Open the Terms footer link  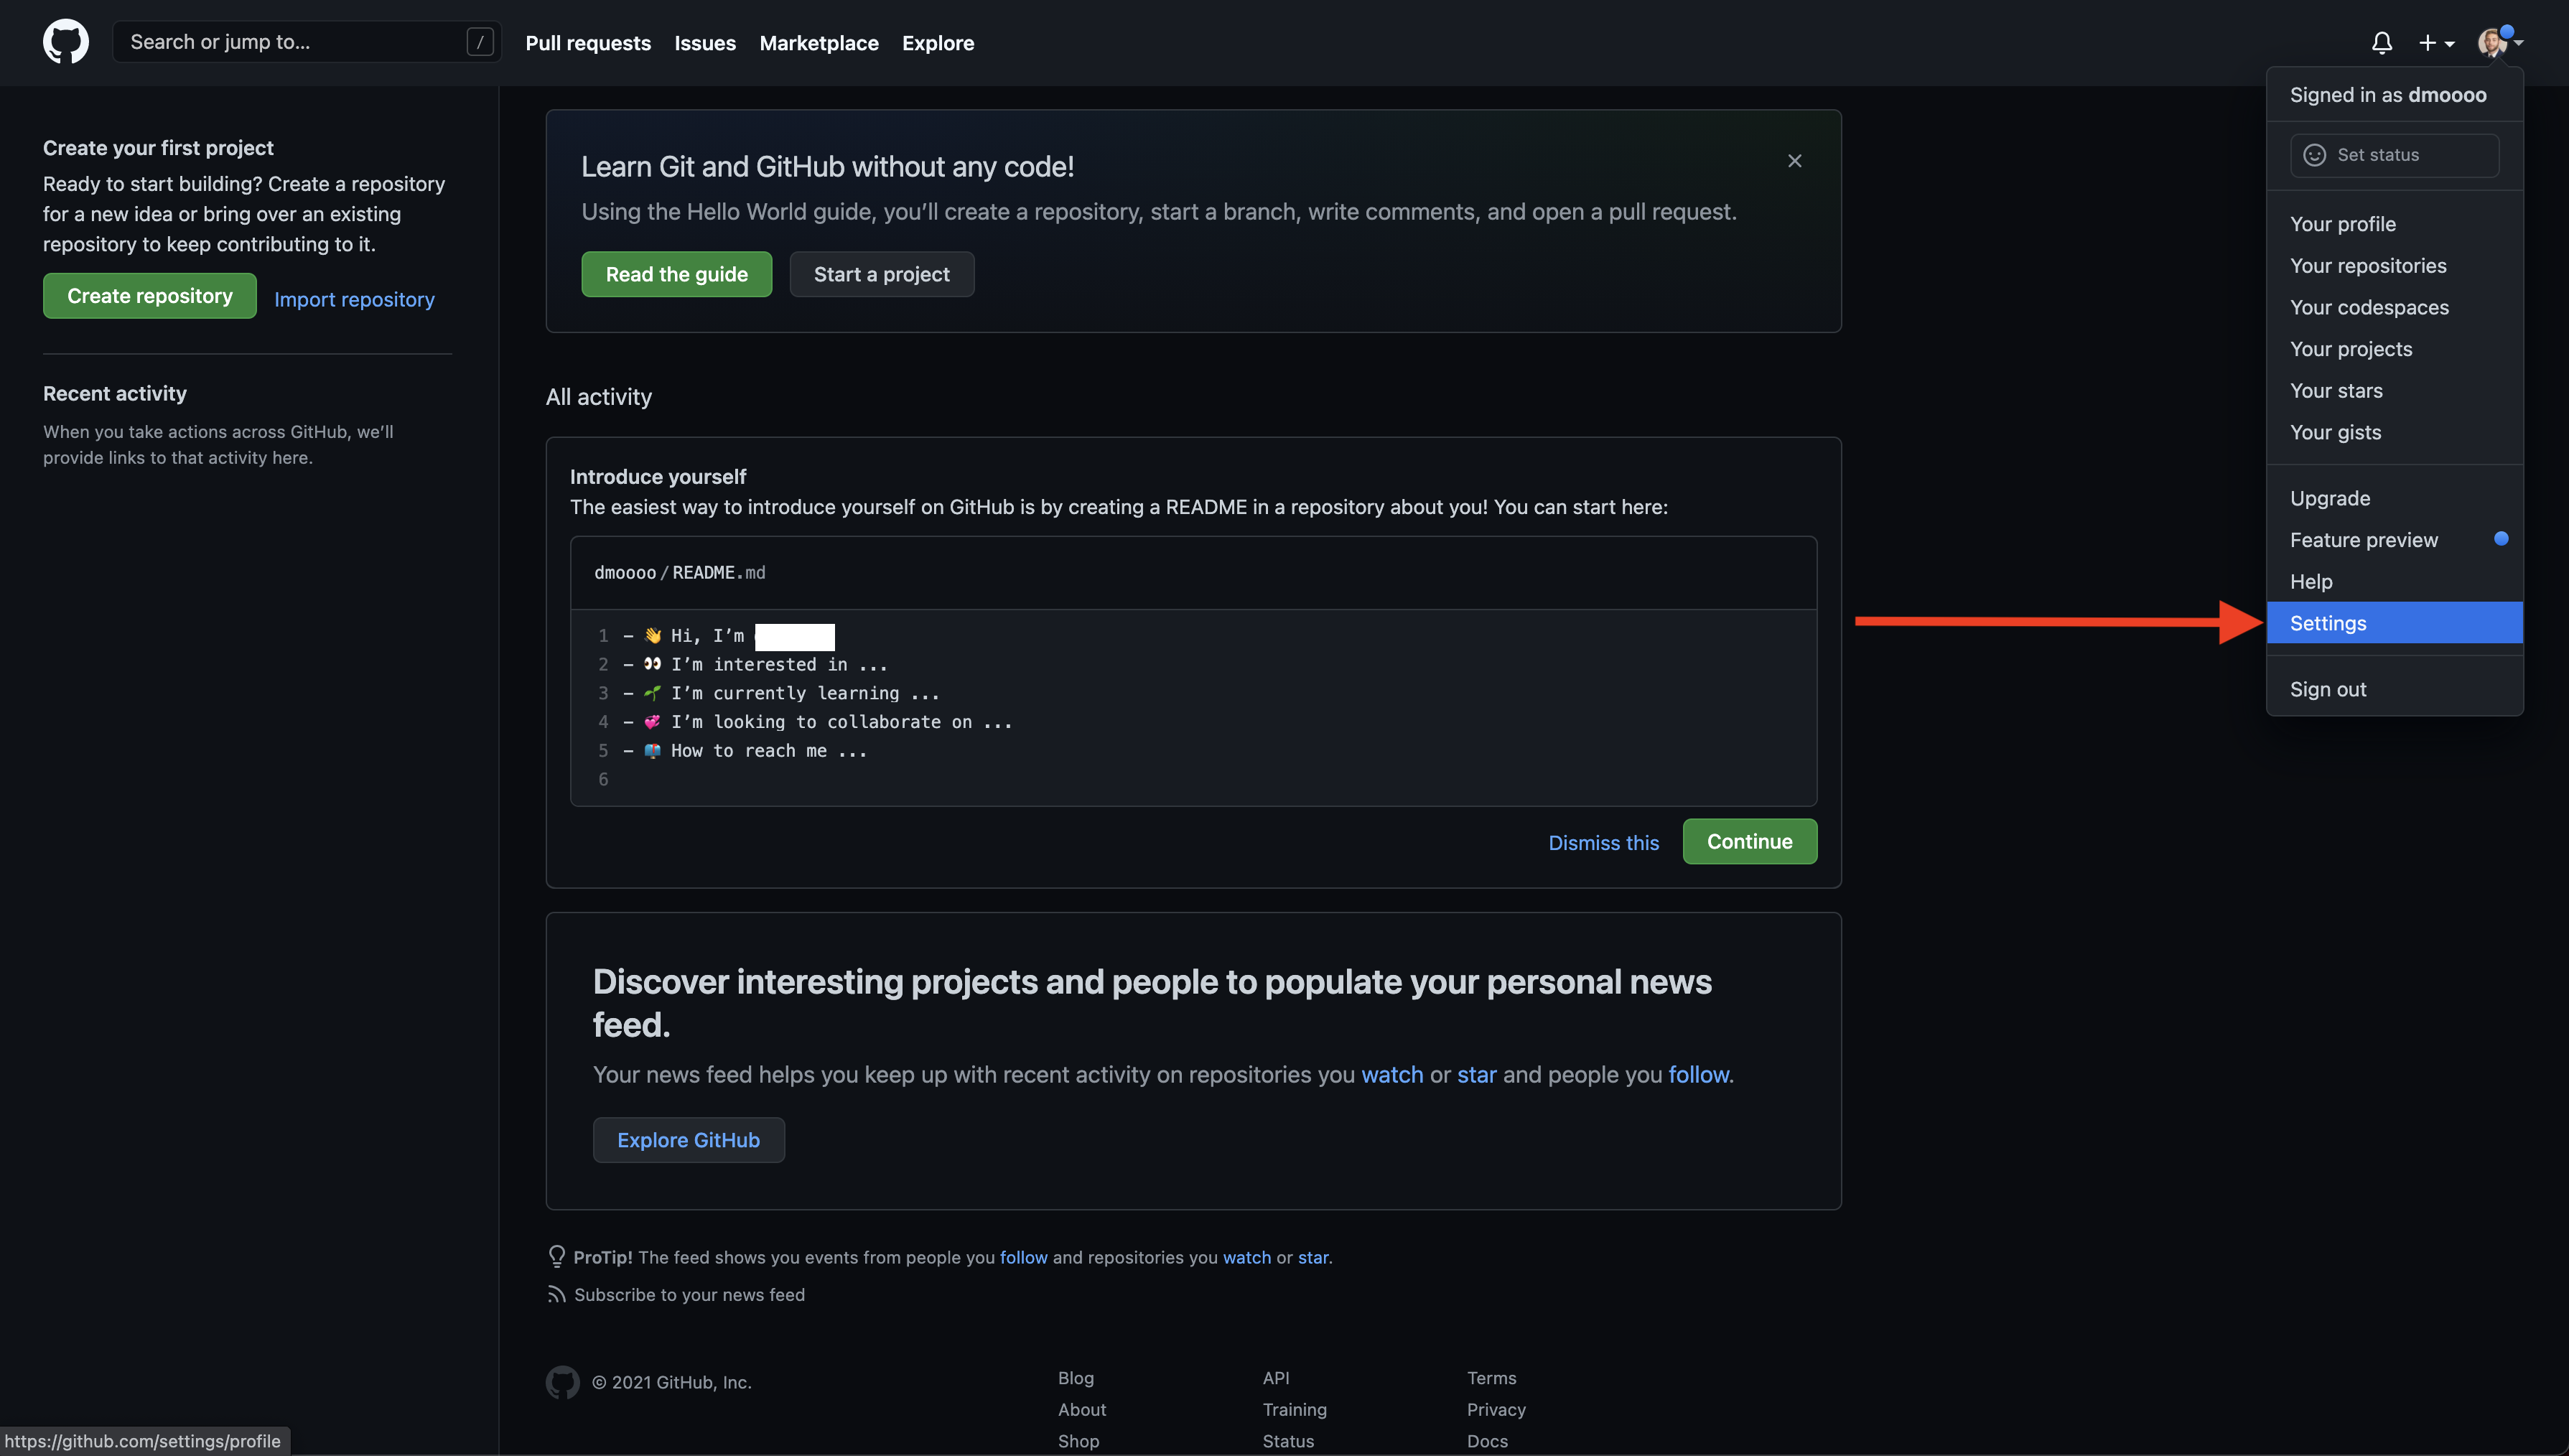tap(1492, 1378)
